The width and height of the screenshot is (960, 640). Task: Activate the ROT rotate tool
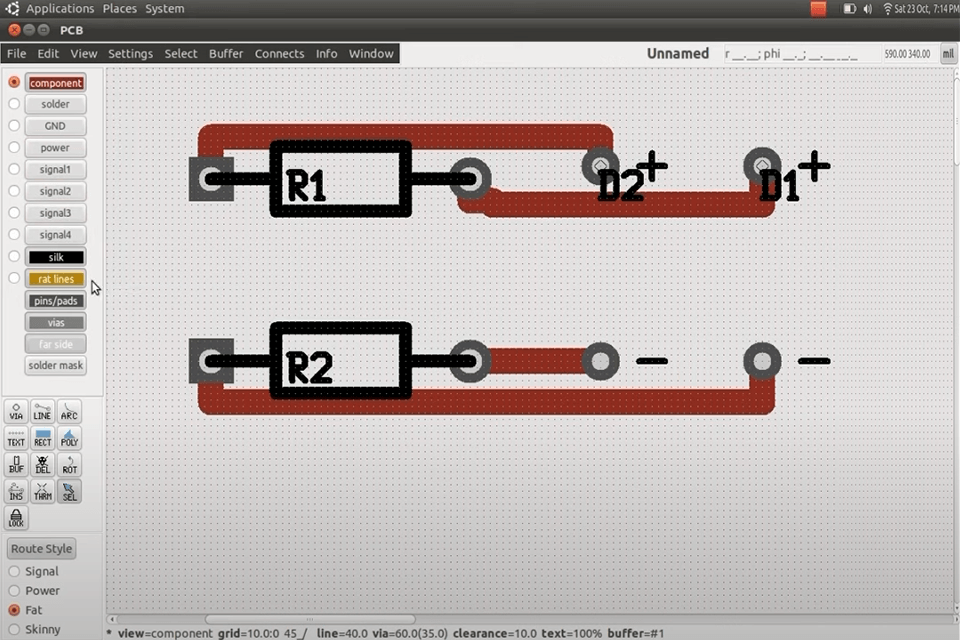point(69,465)
